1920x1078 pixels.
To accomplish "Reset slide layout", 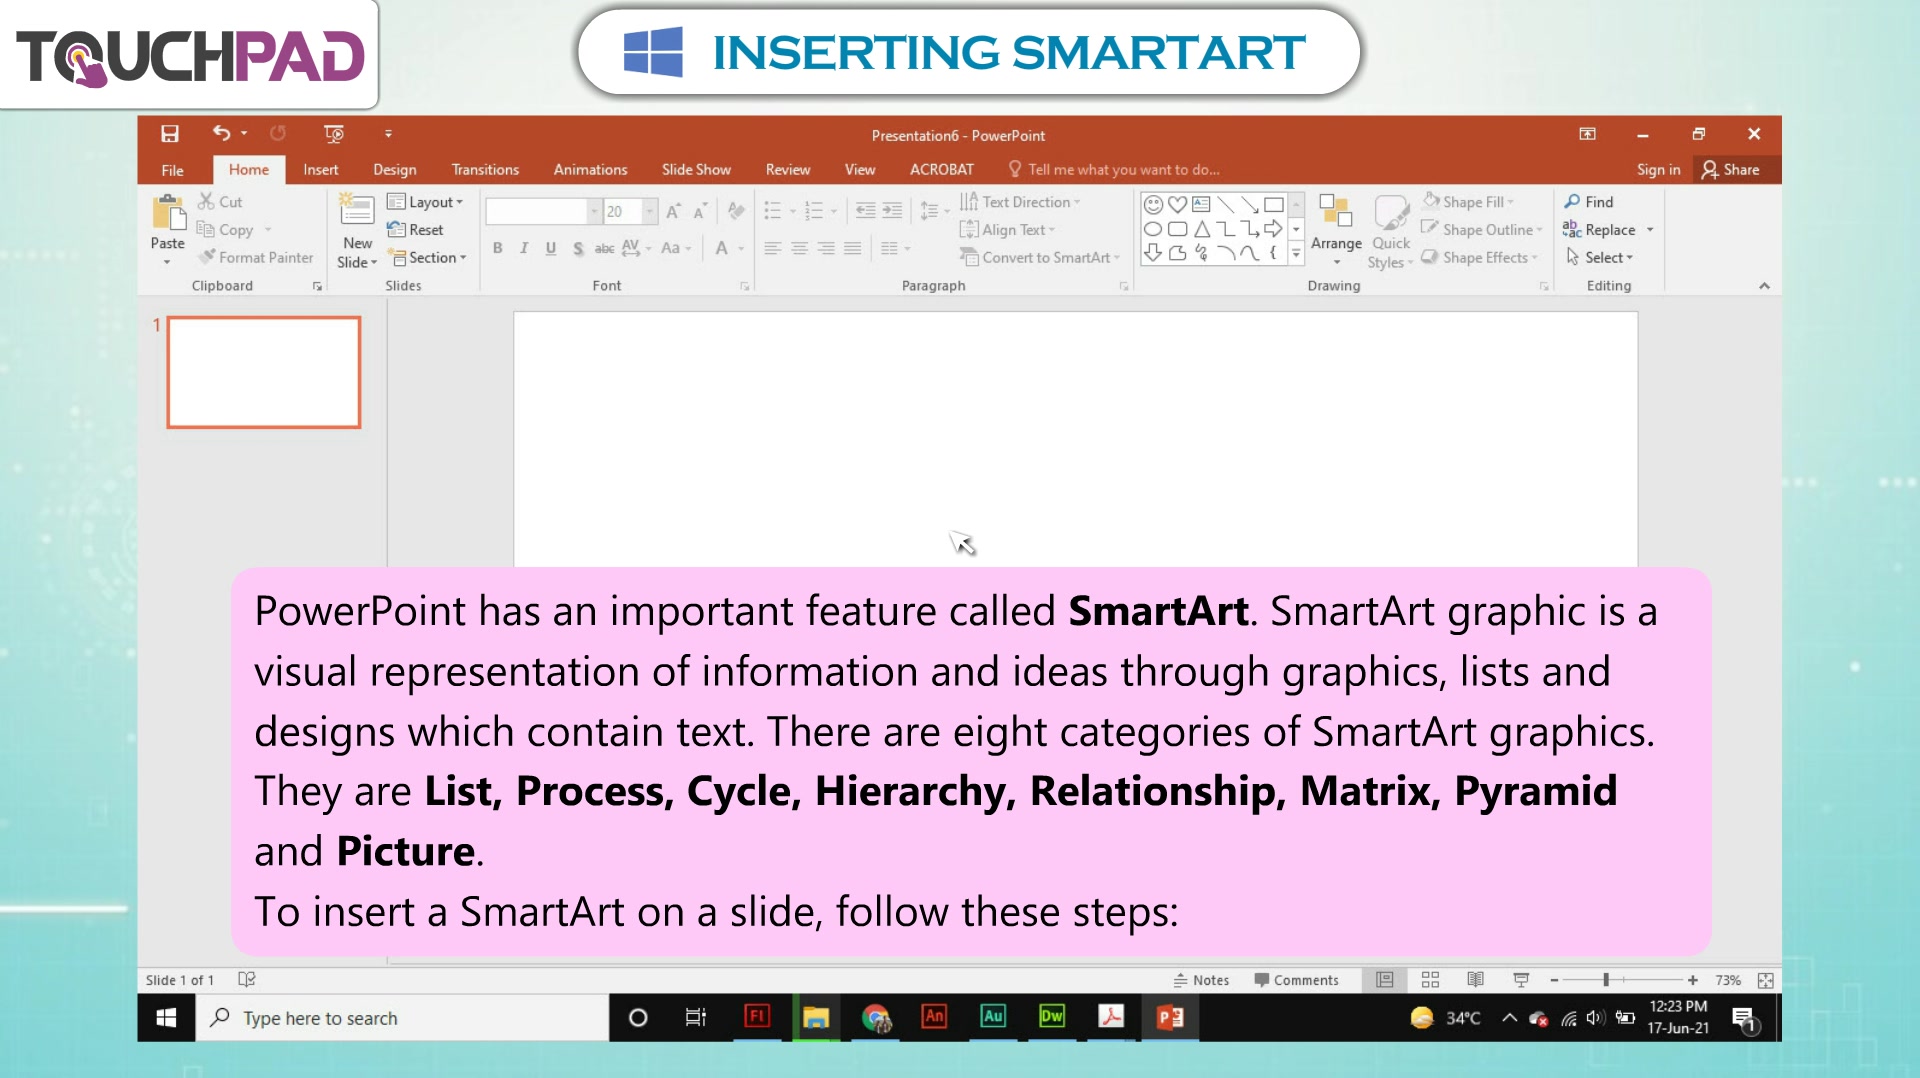I will coord(416,230).
